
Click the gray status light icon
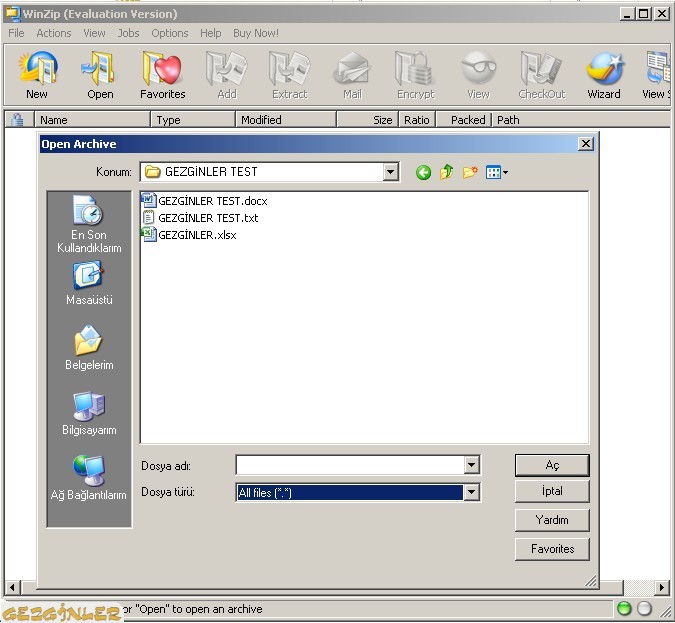644,608
